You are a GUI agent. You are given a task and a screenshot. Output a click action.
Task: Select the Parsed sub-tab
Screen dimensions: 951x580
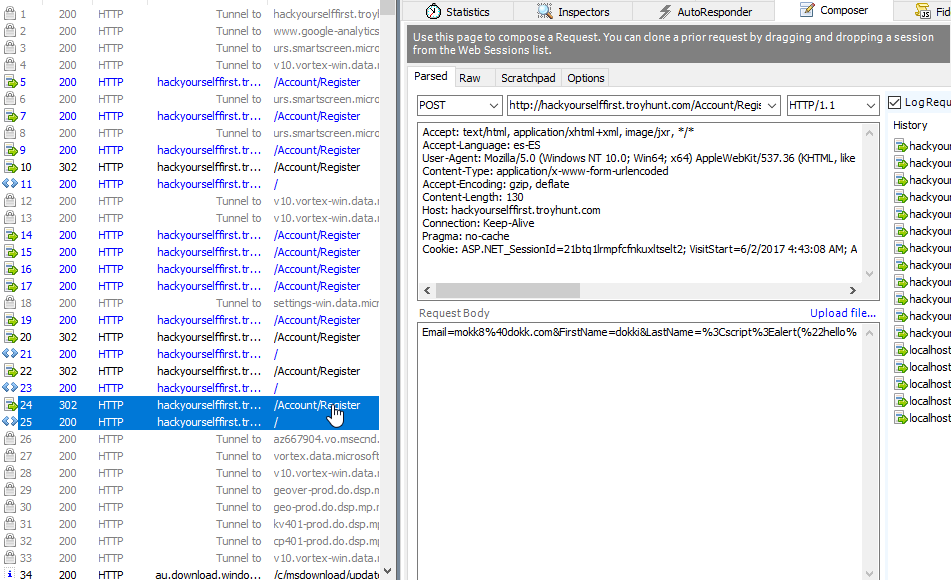pyautogui.click(x=431, y=76)
